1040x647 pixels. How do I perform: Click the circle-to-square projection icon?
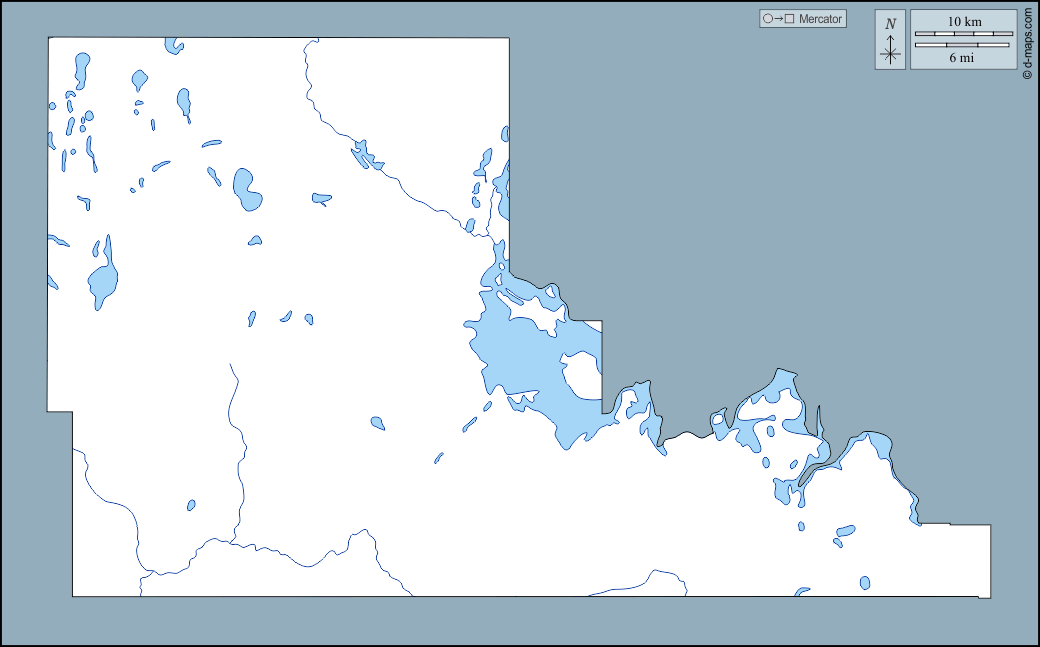[778, 19]
